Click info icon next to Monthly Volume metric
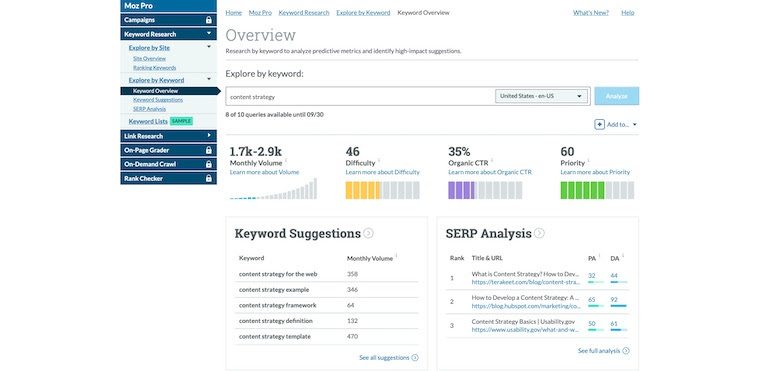The height and width of the screenshot is (371, 760). [x=286, y=161]
